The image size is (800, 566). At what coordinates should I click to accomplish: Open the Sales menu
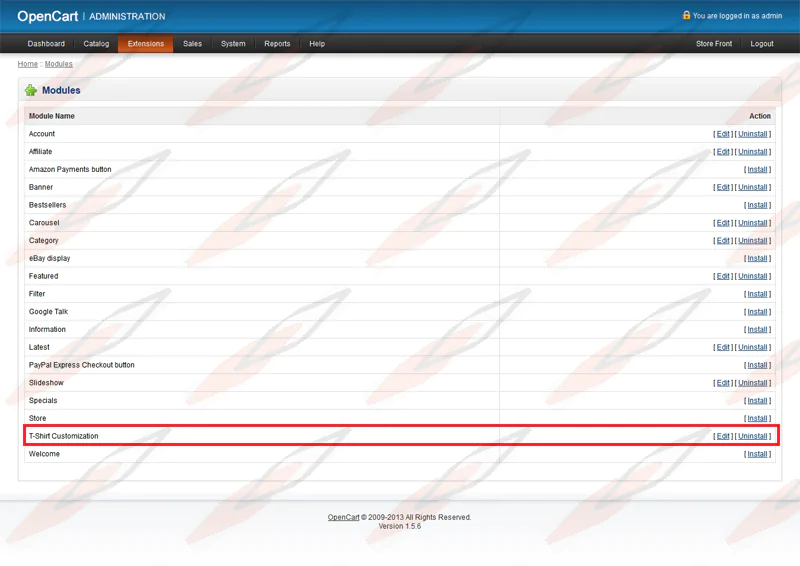[192, 44]
